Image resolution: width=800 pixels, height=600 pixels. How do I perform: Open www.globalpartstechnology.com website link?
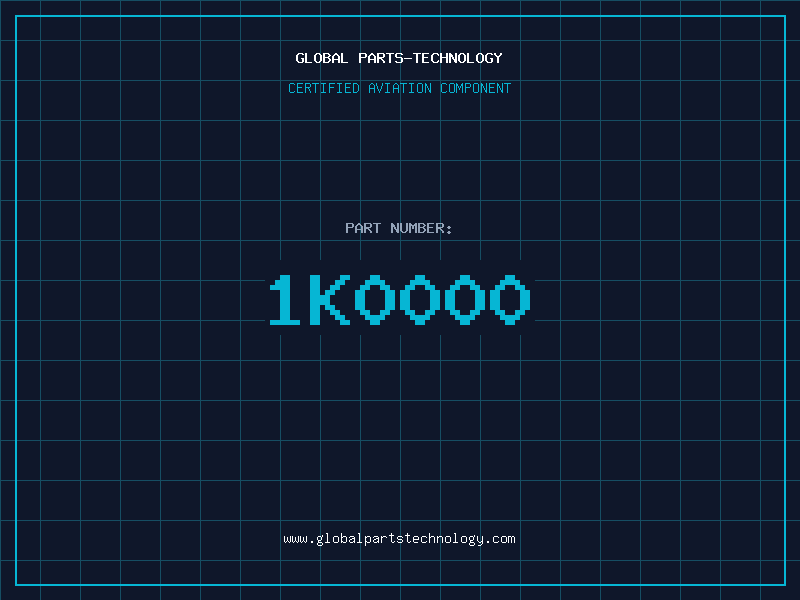point(399,539)
